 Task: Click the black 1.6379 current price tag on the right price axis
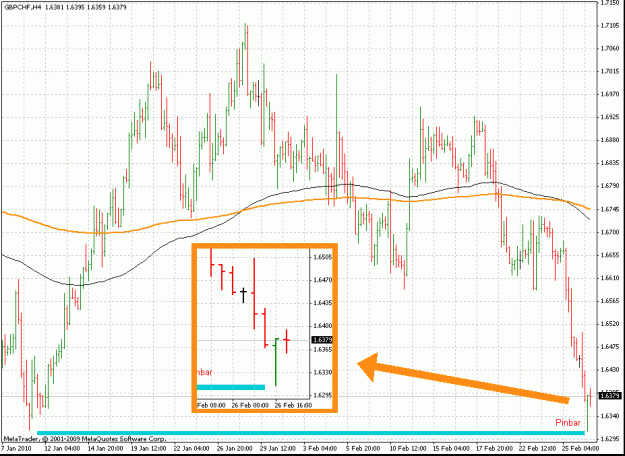point(610,395)
